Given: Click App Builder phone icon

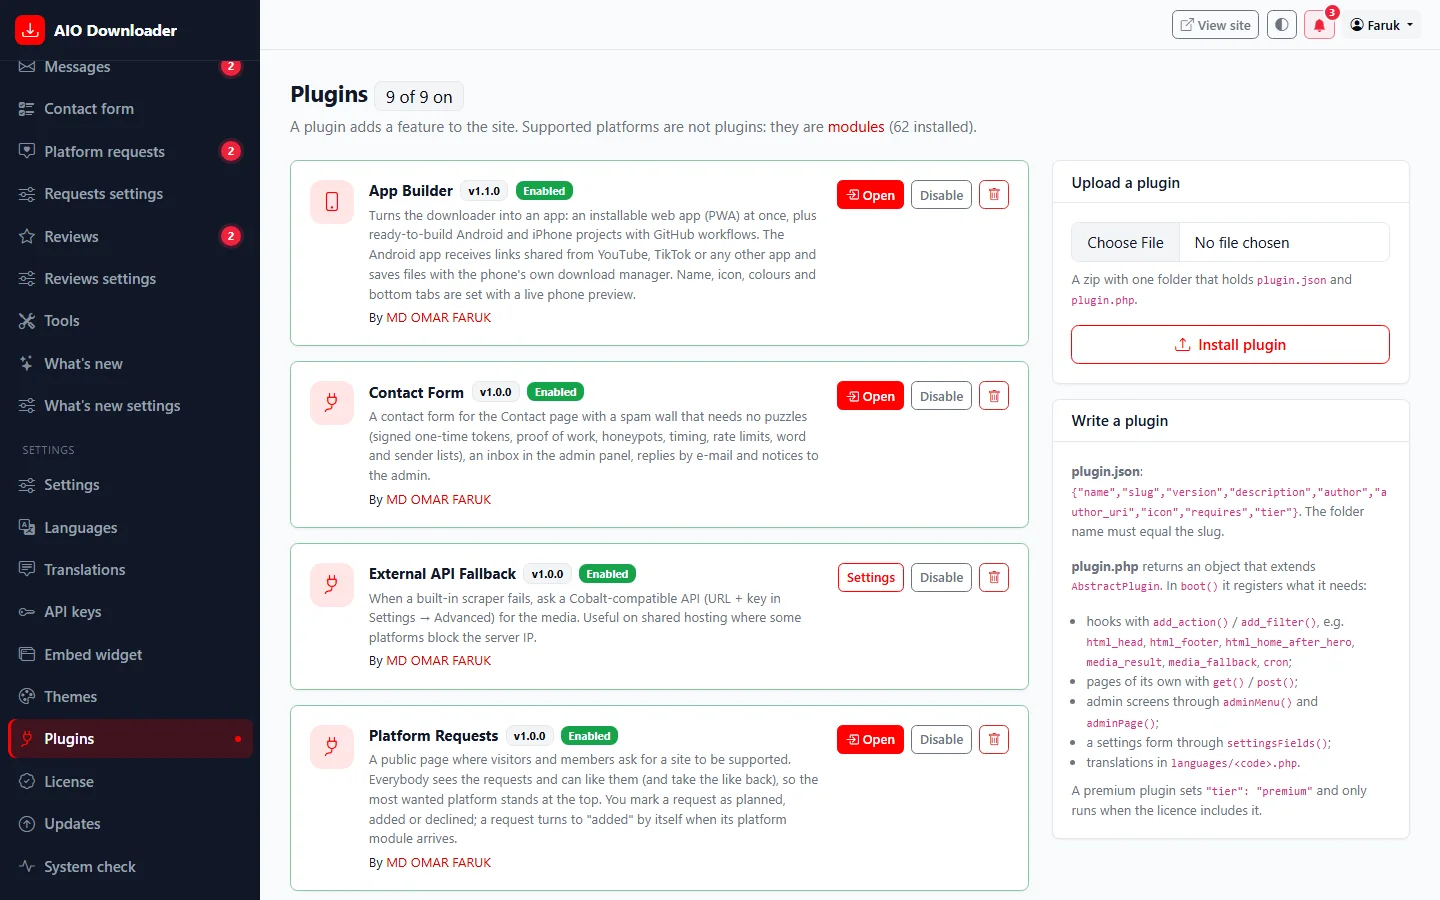Looking at the screenshot, I should (x=332, y=202).
